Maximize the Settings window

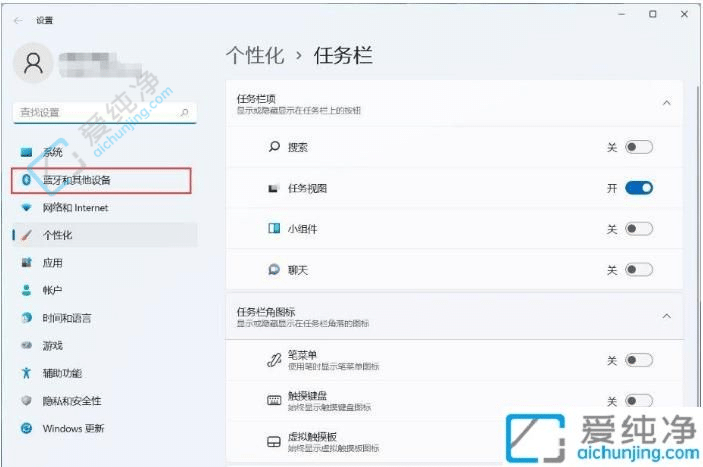(653, 14)
